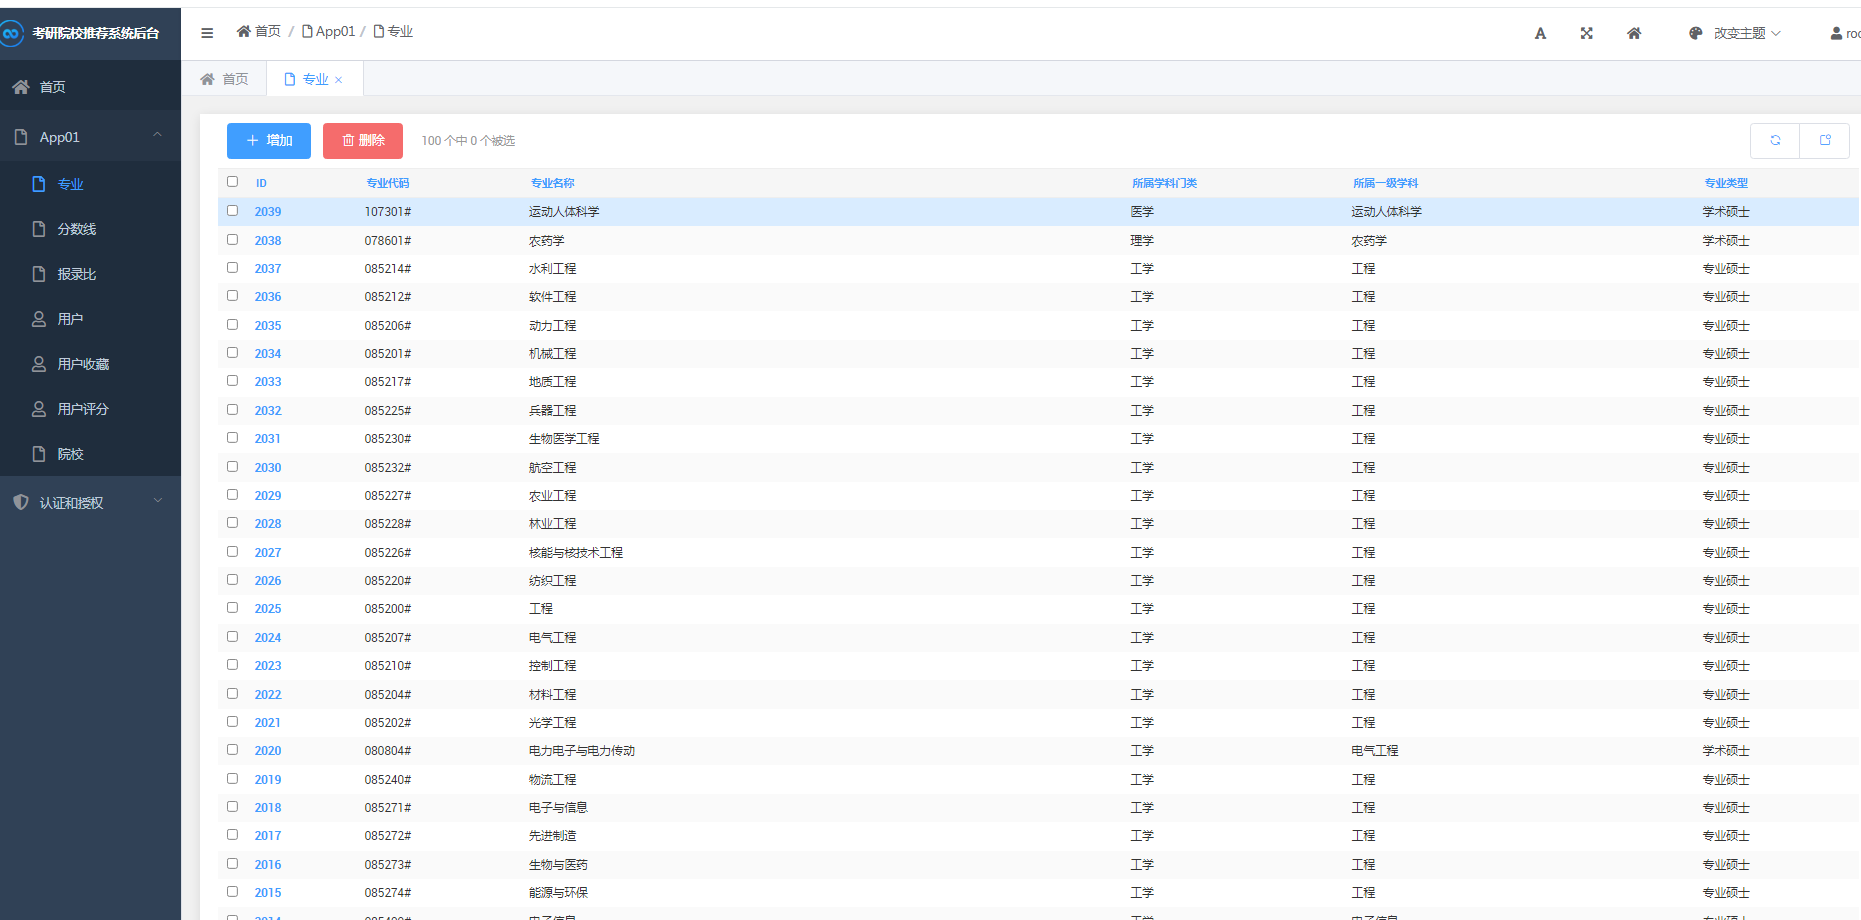Viewport: 1861px width, 920px height.
Task: Open 用户 in the sidebar
Action: tap(90, 319)
